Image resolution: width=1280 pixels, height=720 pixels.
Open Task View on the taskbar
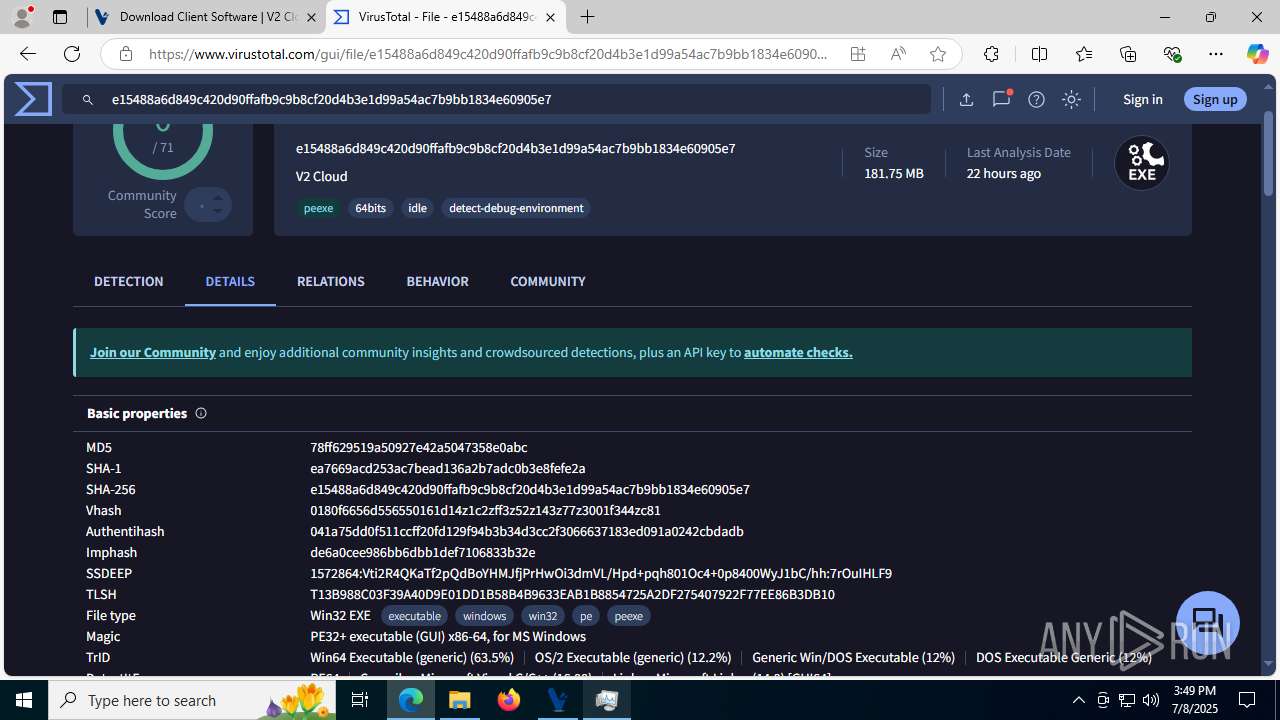(x=360, y=700)
